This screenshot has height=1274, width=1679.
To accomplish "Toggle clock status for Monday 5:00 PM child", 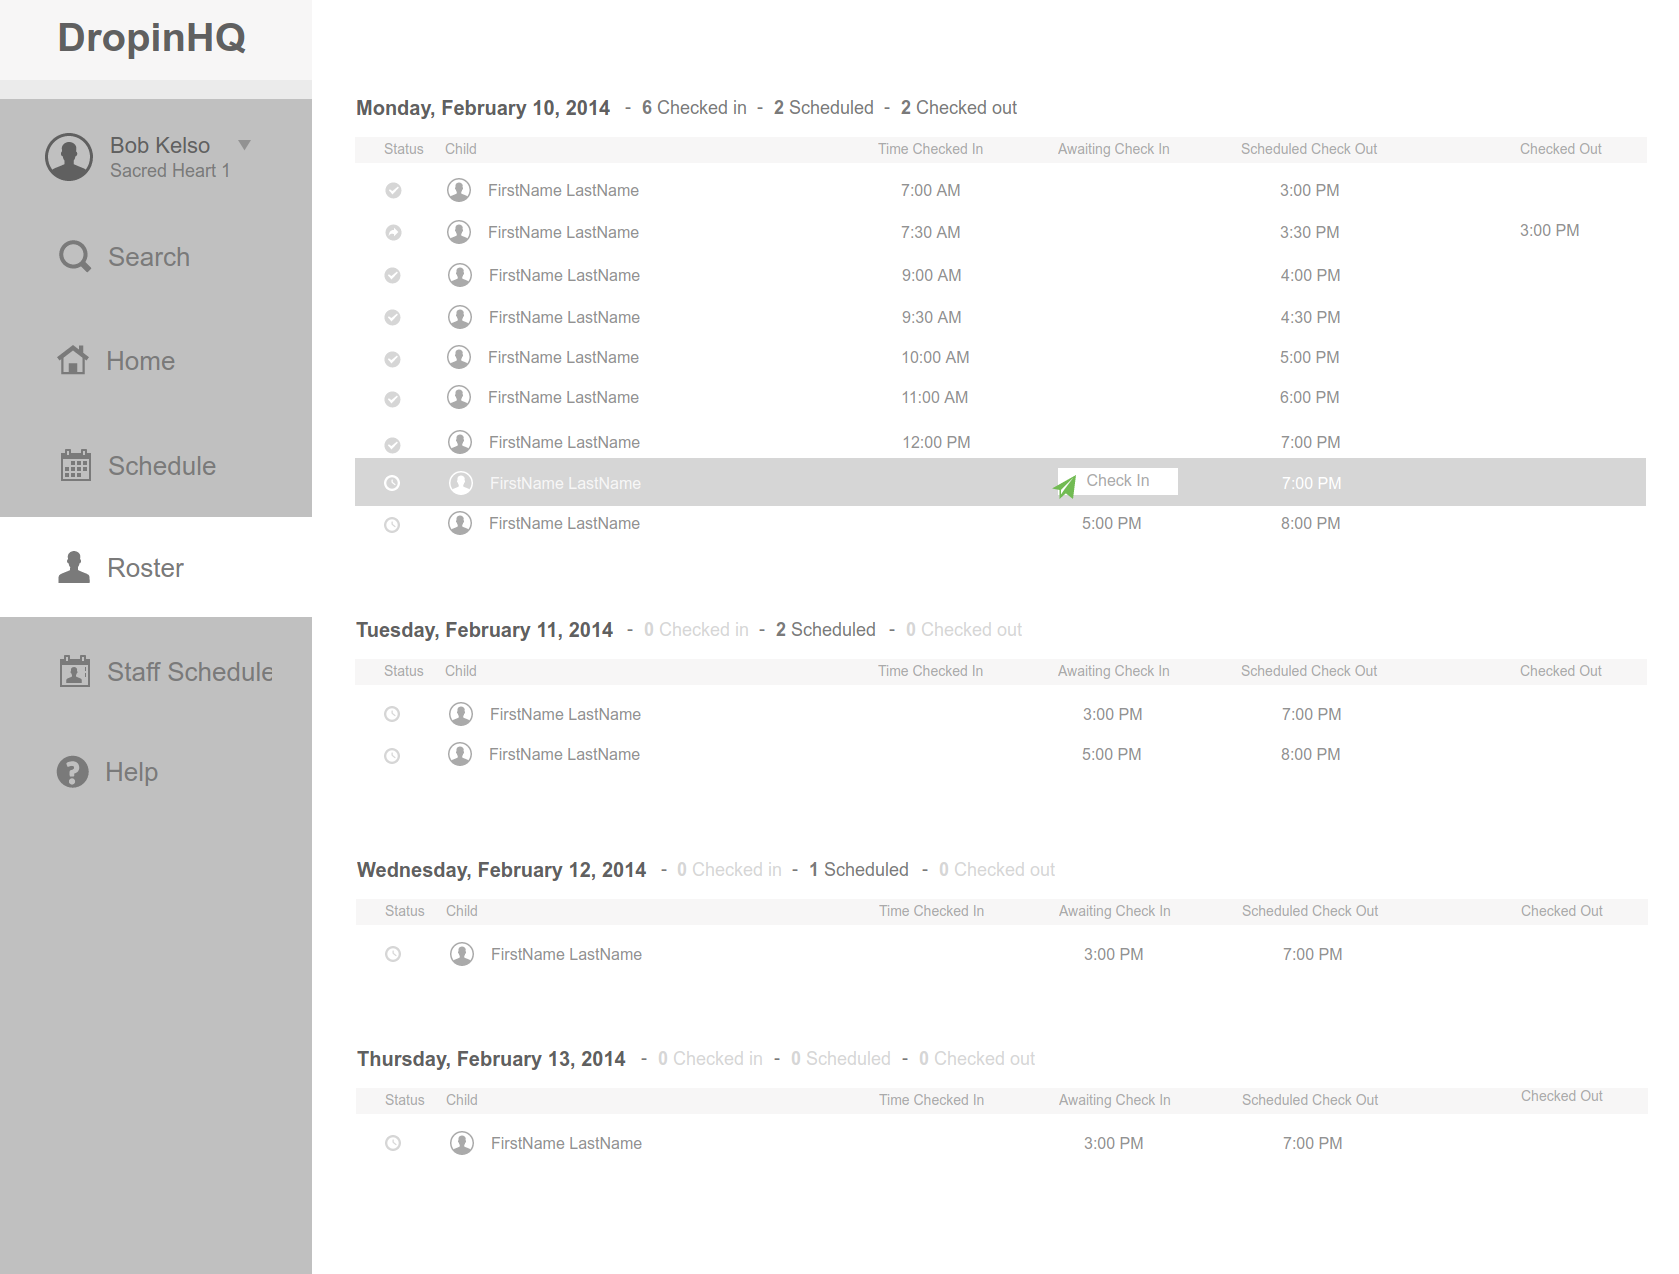I will coord(392,525).
